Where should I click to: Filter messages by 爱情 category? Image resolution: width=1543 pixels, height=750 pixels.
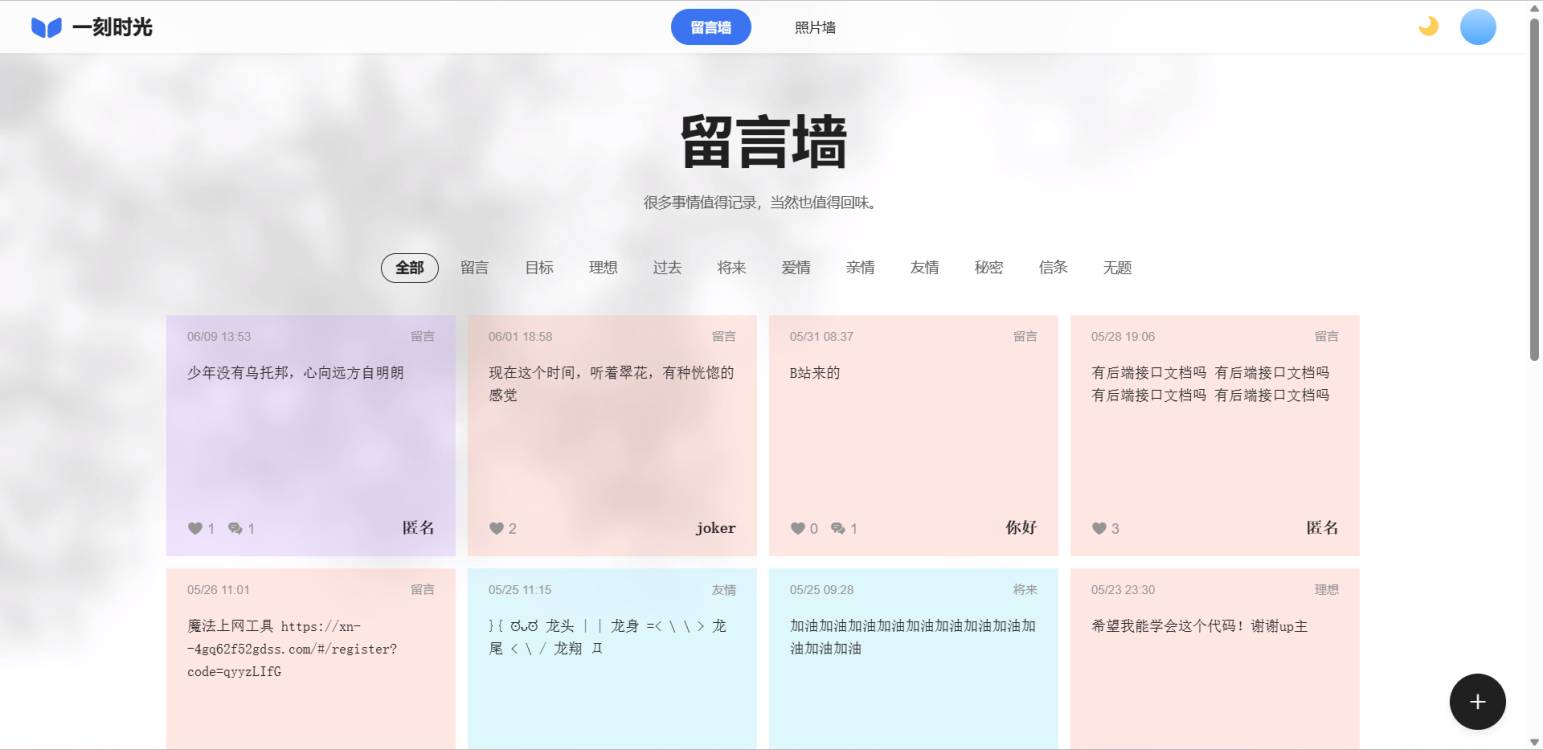796,268
